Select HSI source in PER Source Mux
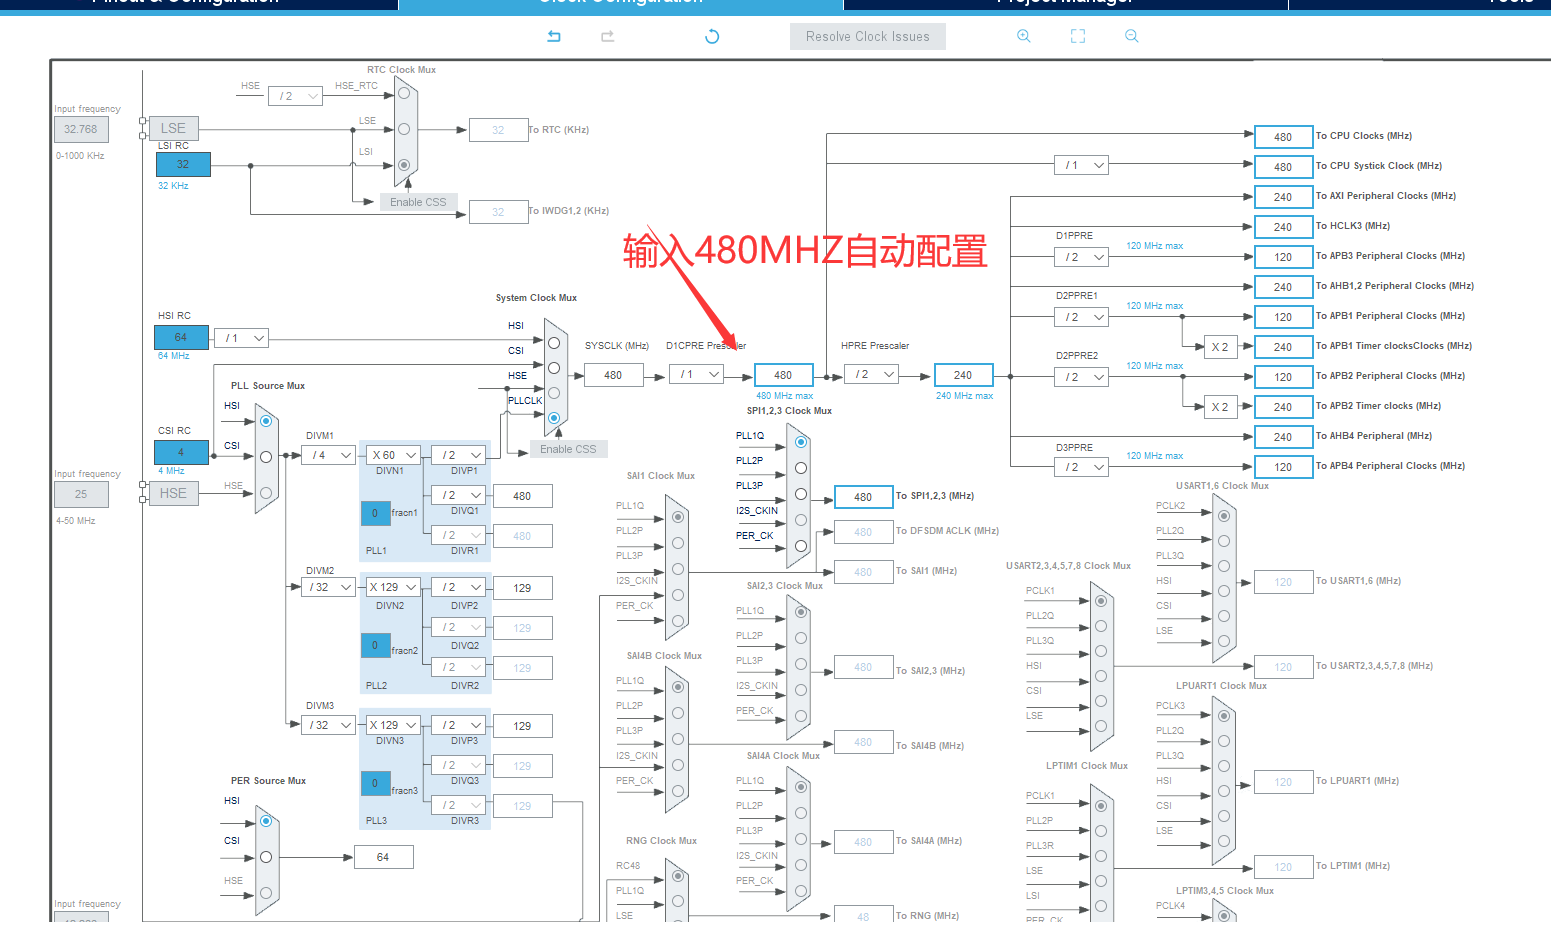 tap(265, 820)
